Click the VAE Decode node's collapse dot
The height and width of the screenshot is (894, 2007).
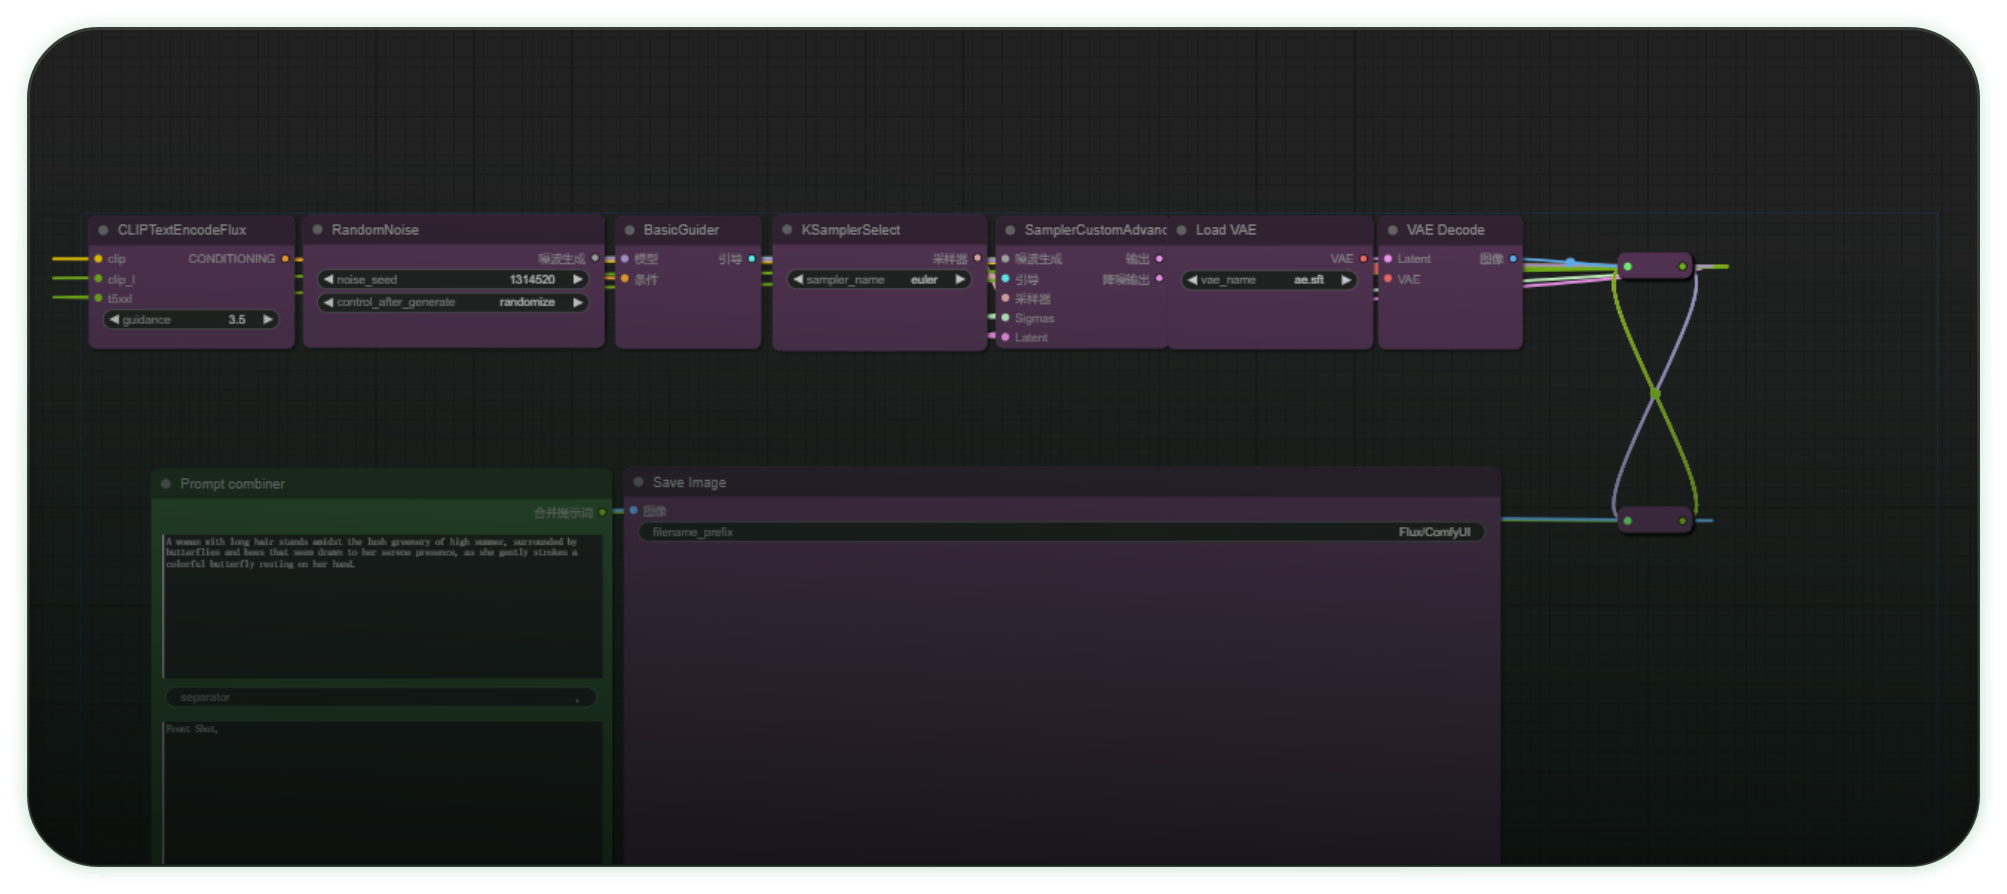(x=1392, y=230)
